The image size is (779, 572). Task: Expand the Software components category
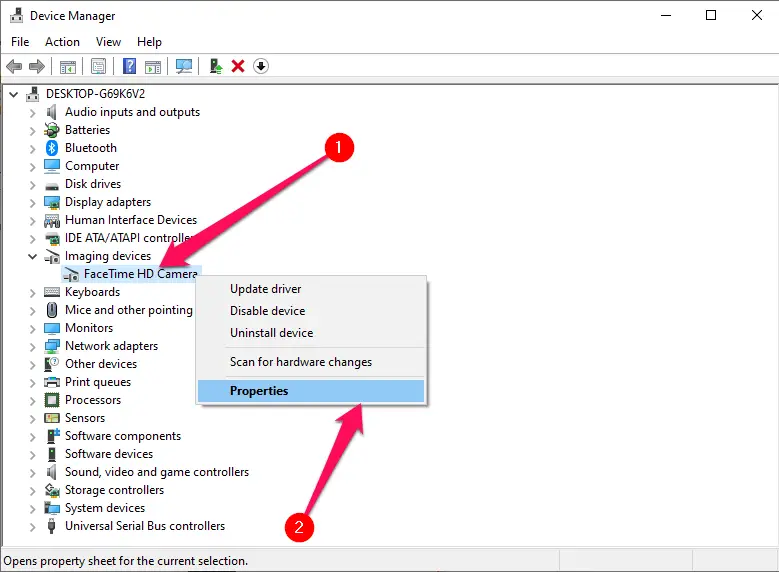pos(32,437)
